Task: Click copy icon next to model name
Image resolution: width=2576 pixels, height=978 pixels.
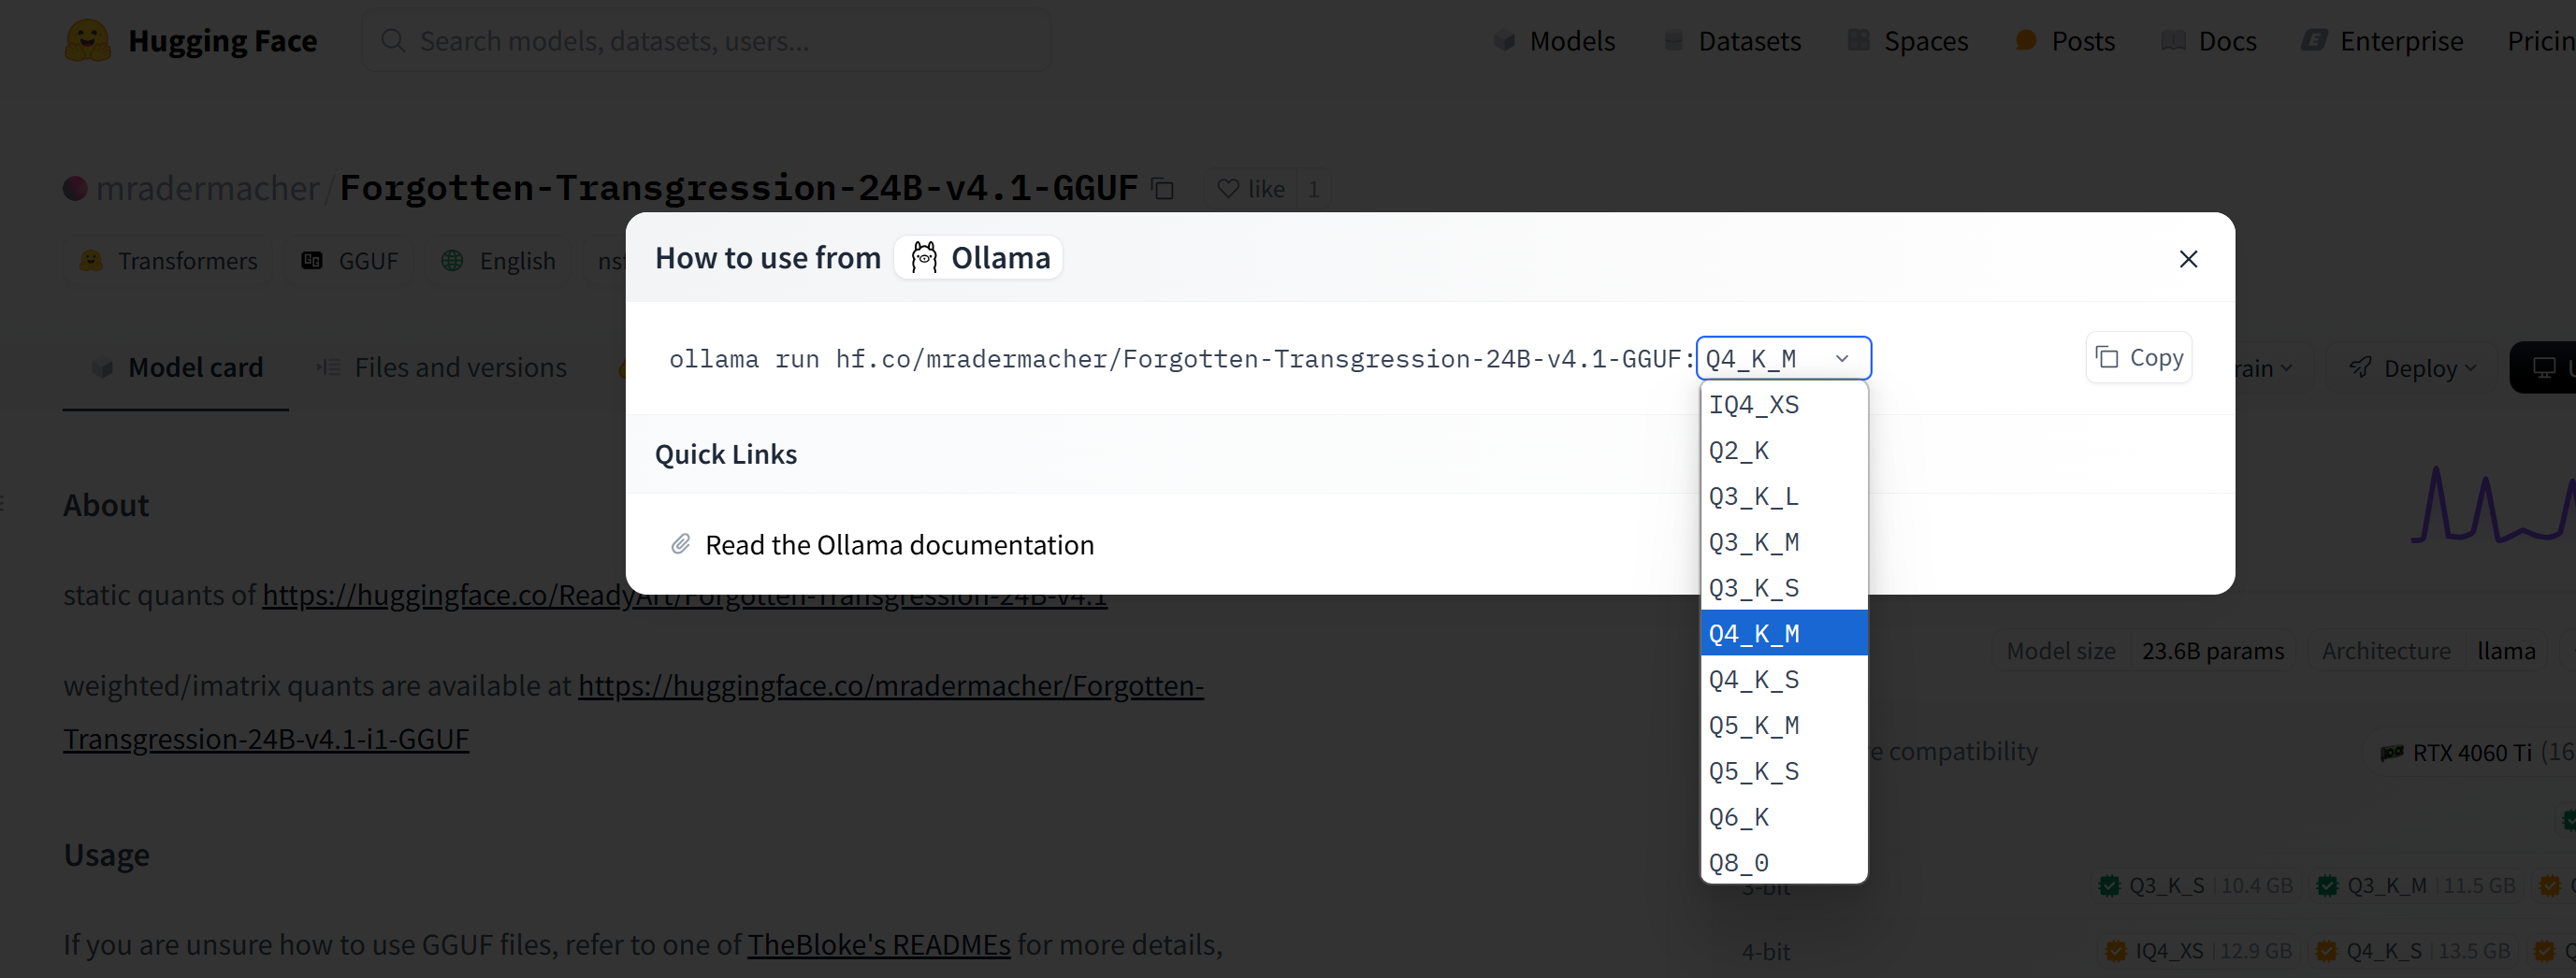Action: tap(1162, 188)
